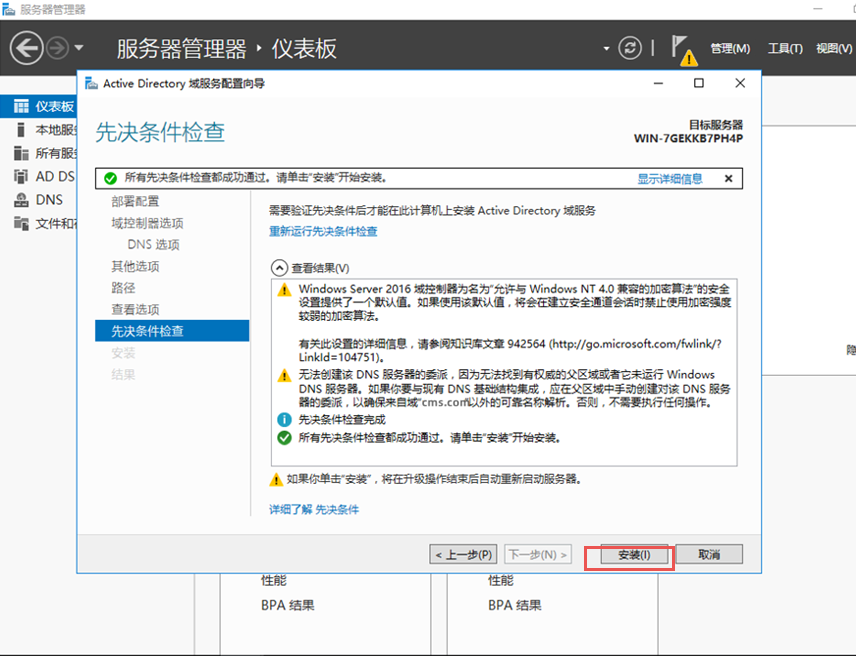Open the small dropdown arrow left of refresh

(606, 49)
